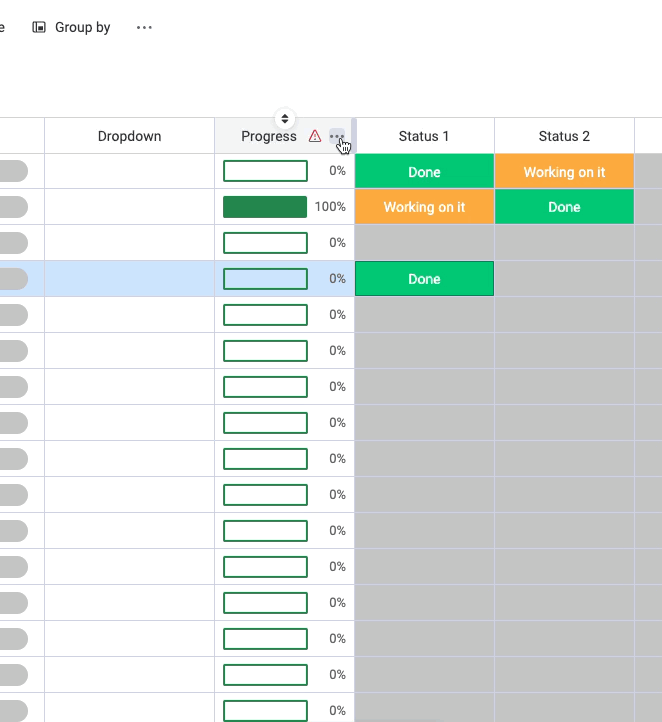Click the Dropdown column header
This screenshot has width=662, height=722.
click(x=129, y=136)
